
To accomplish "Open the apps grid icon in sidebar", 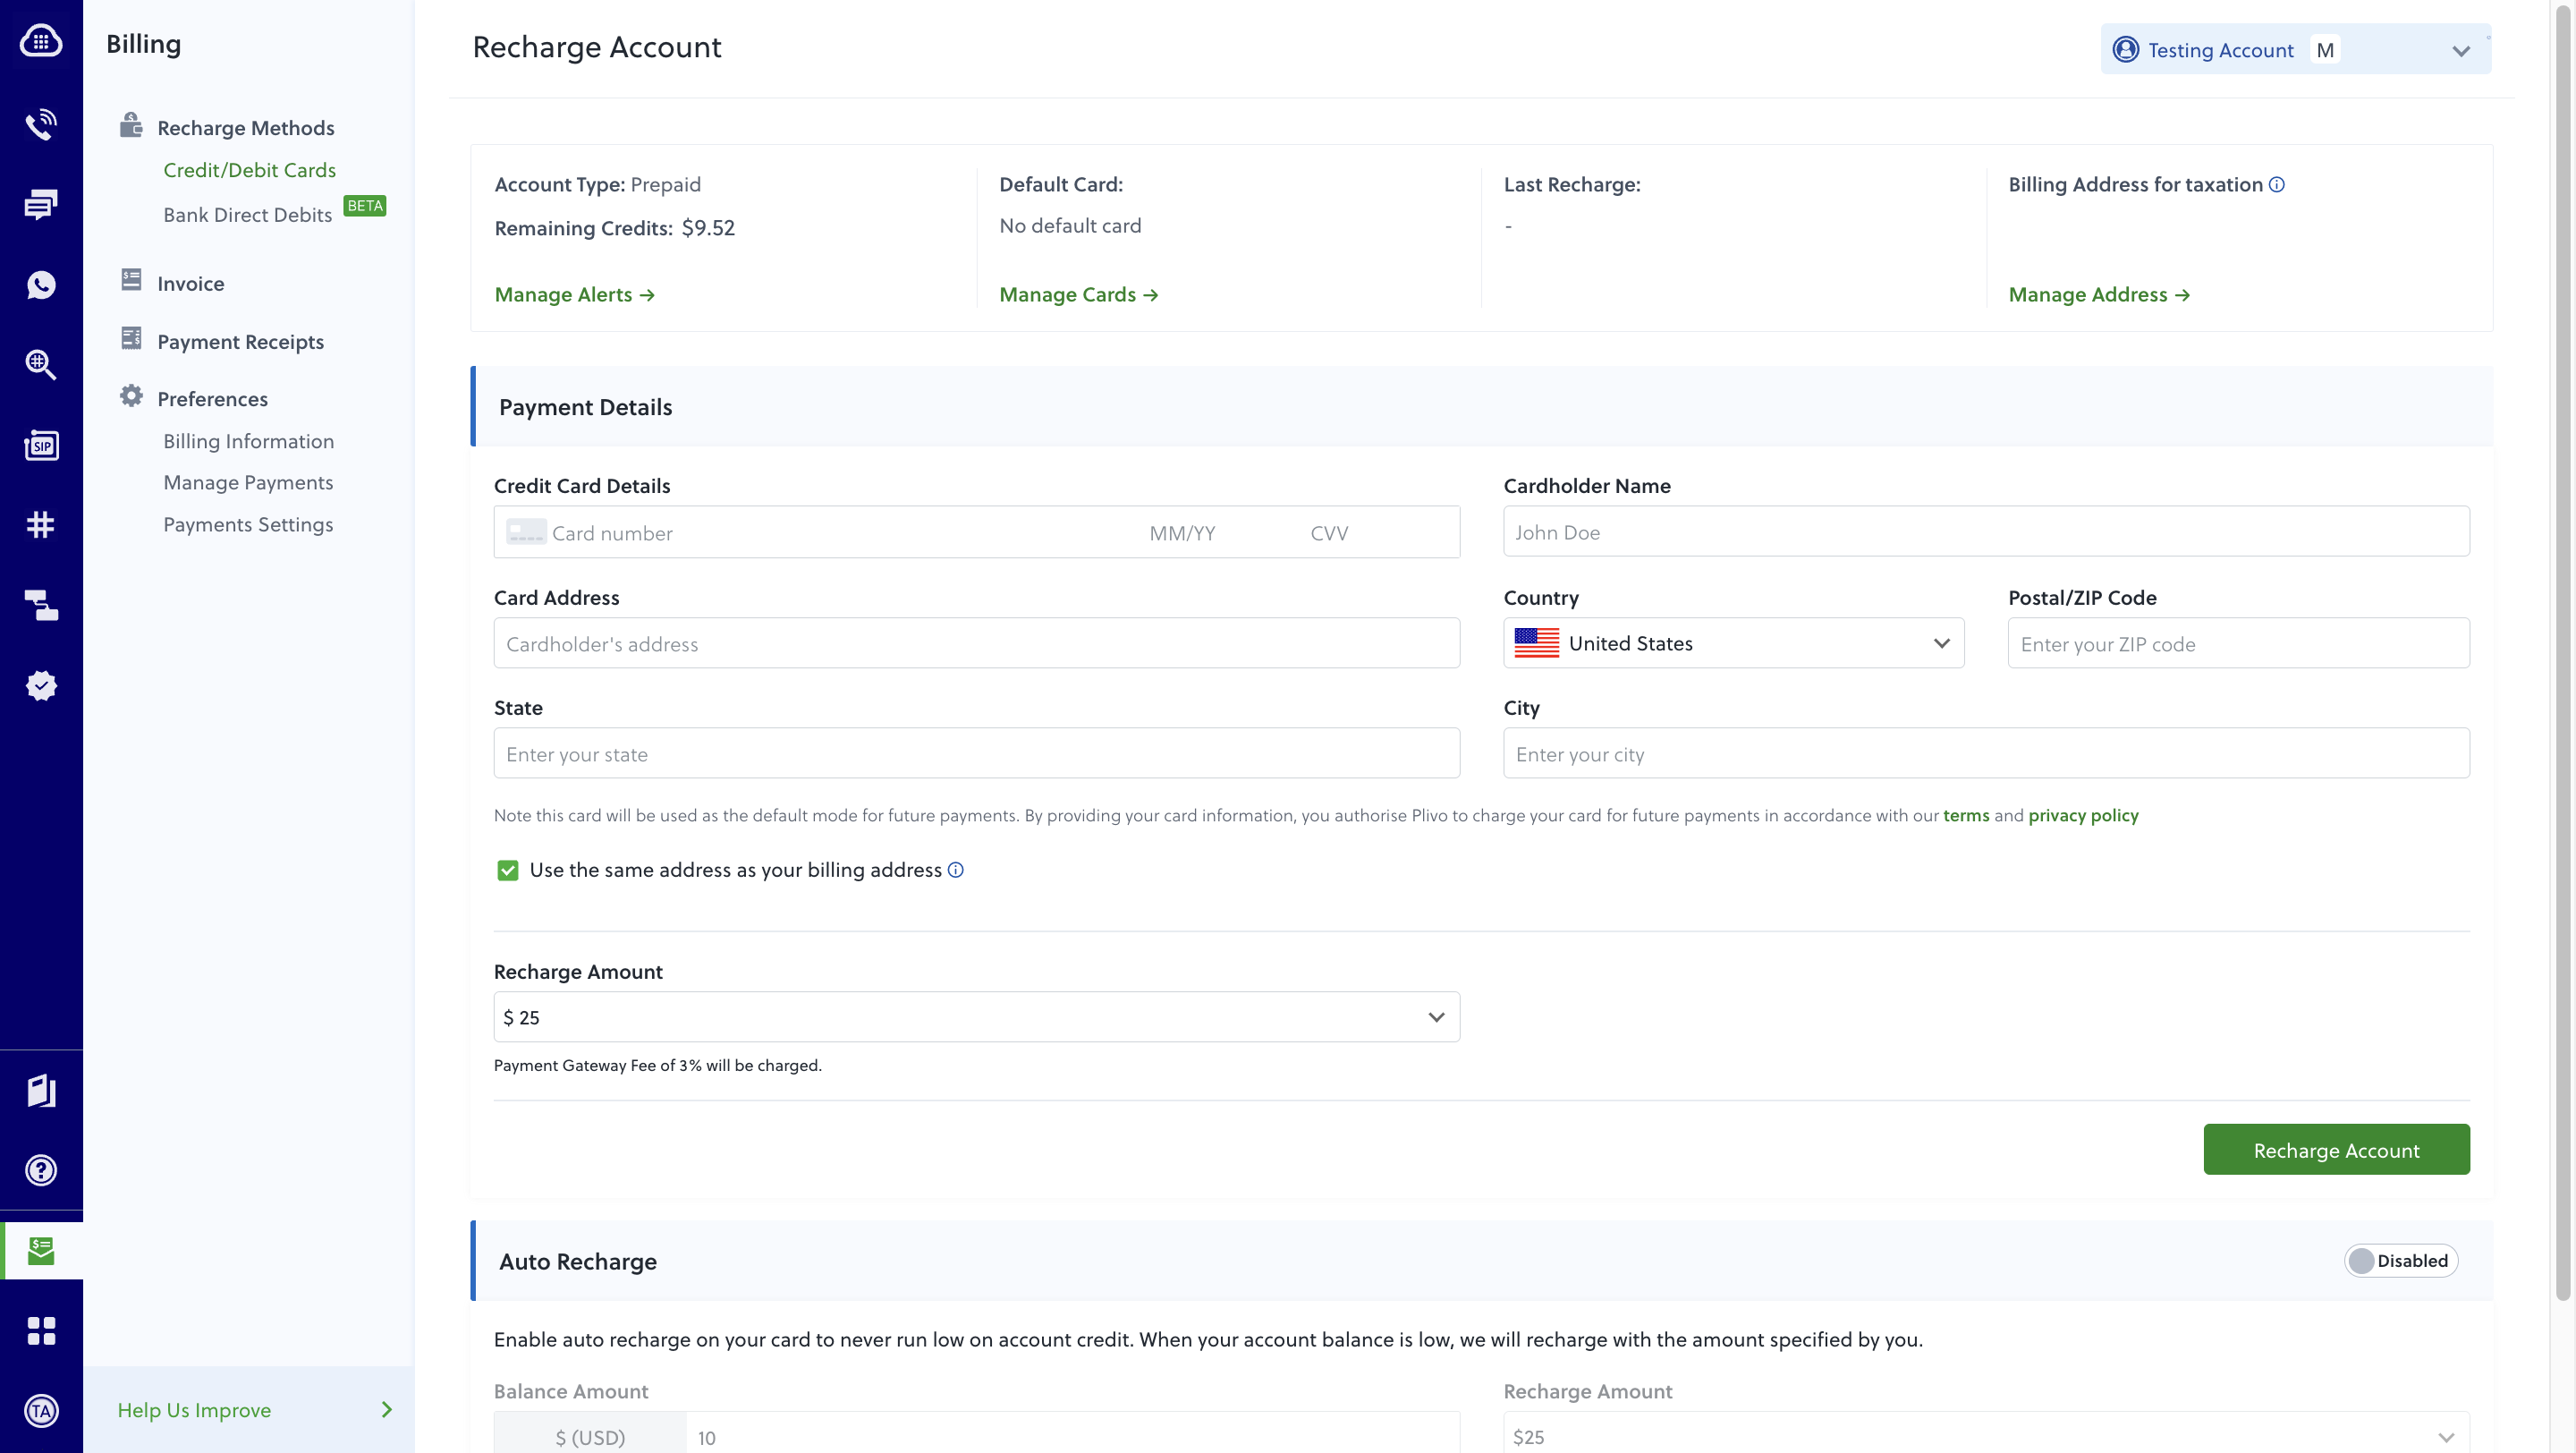I will [41, 1330].
